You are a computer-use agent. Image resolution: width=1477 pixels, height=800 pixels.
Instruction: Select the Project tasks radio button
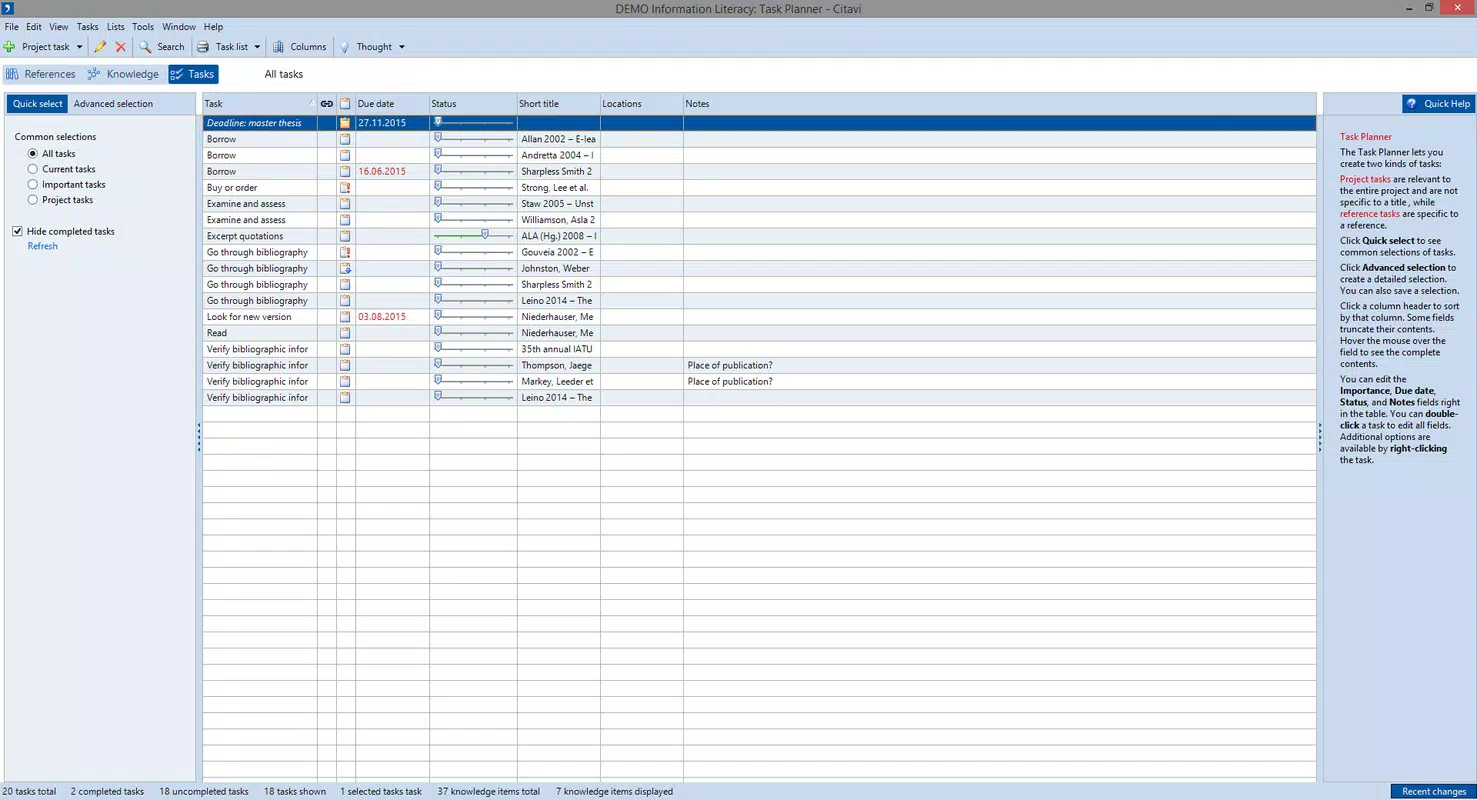(x=33, y=200)
